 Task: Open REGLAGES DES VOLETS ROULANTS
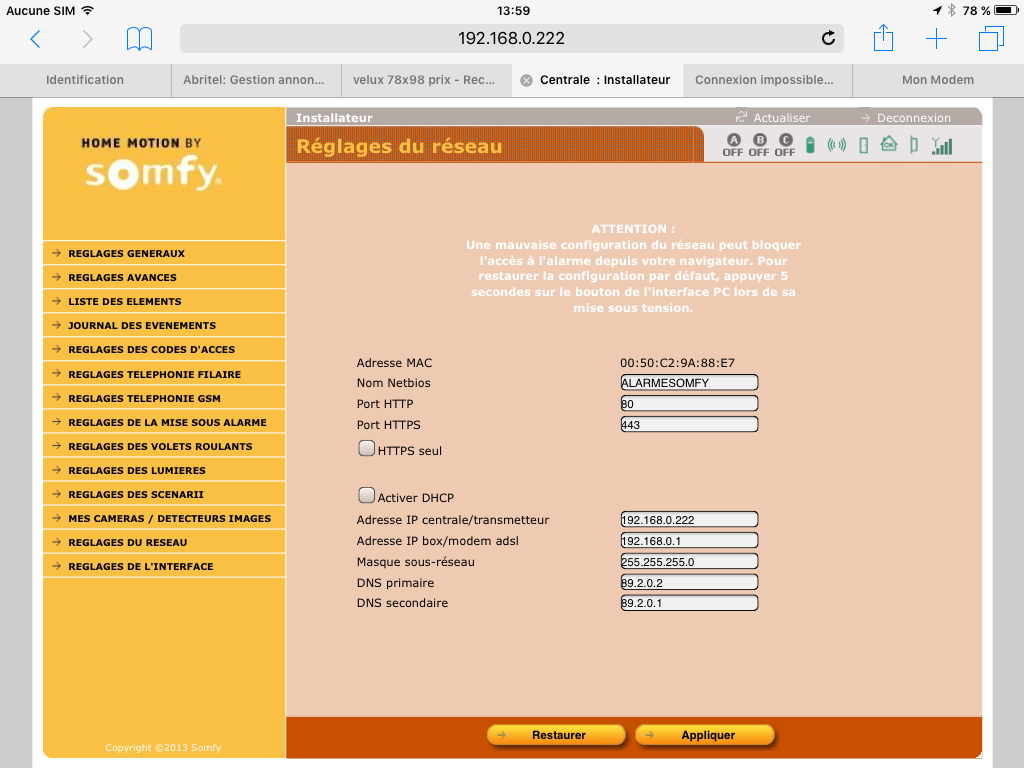click(x=164, y=447)
